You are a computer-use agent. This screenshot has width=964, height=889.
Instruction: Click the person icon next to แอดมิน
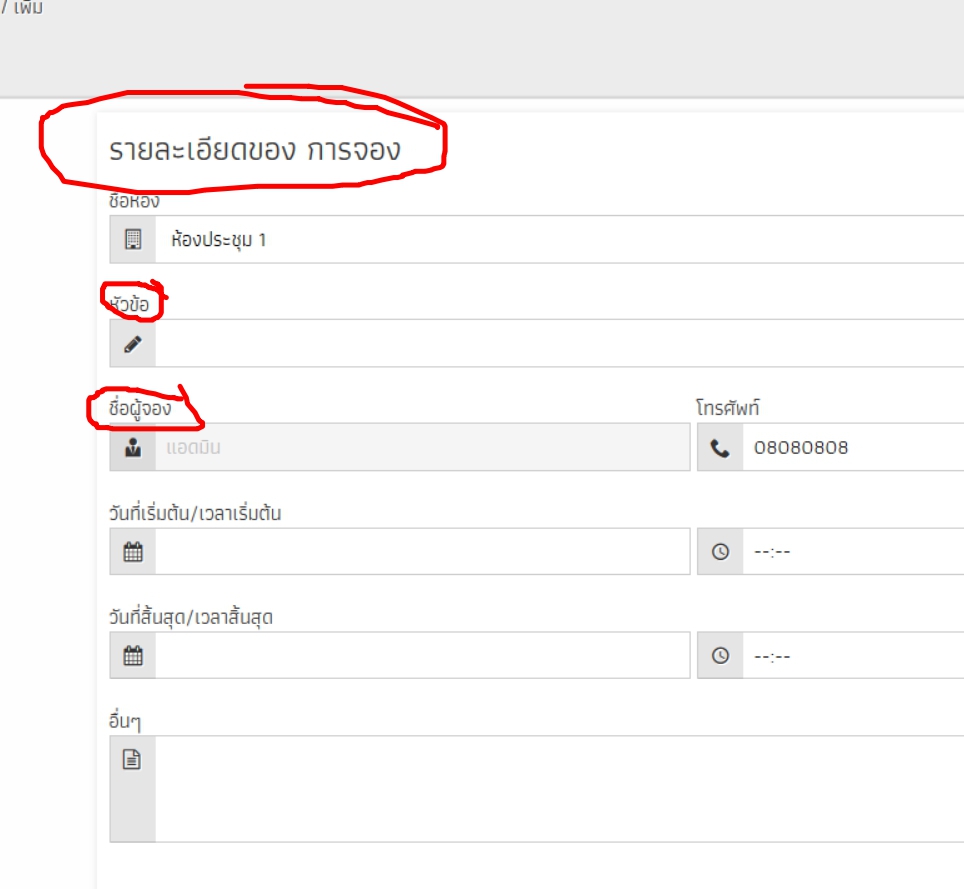(133, 447)
